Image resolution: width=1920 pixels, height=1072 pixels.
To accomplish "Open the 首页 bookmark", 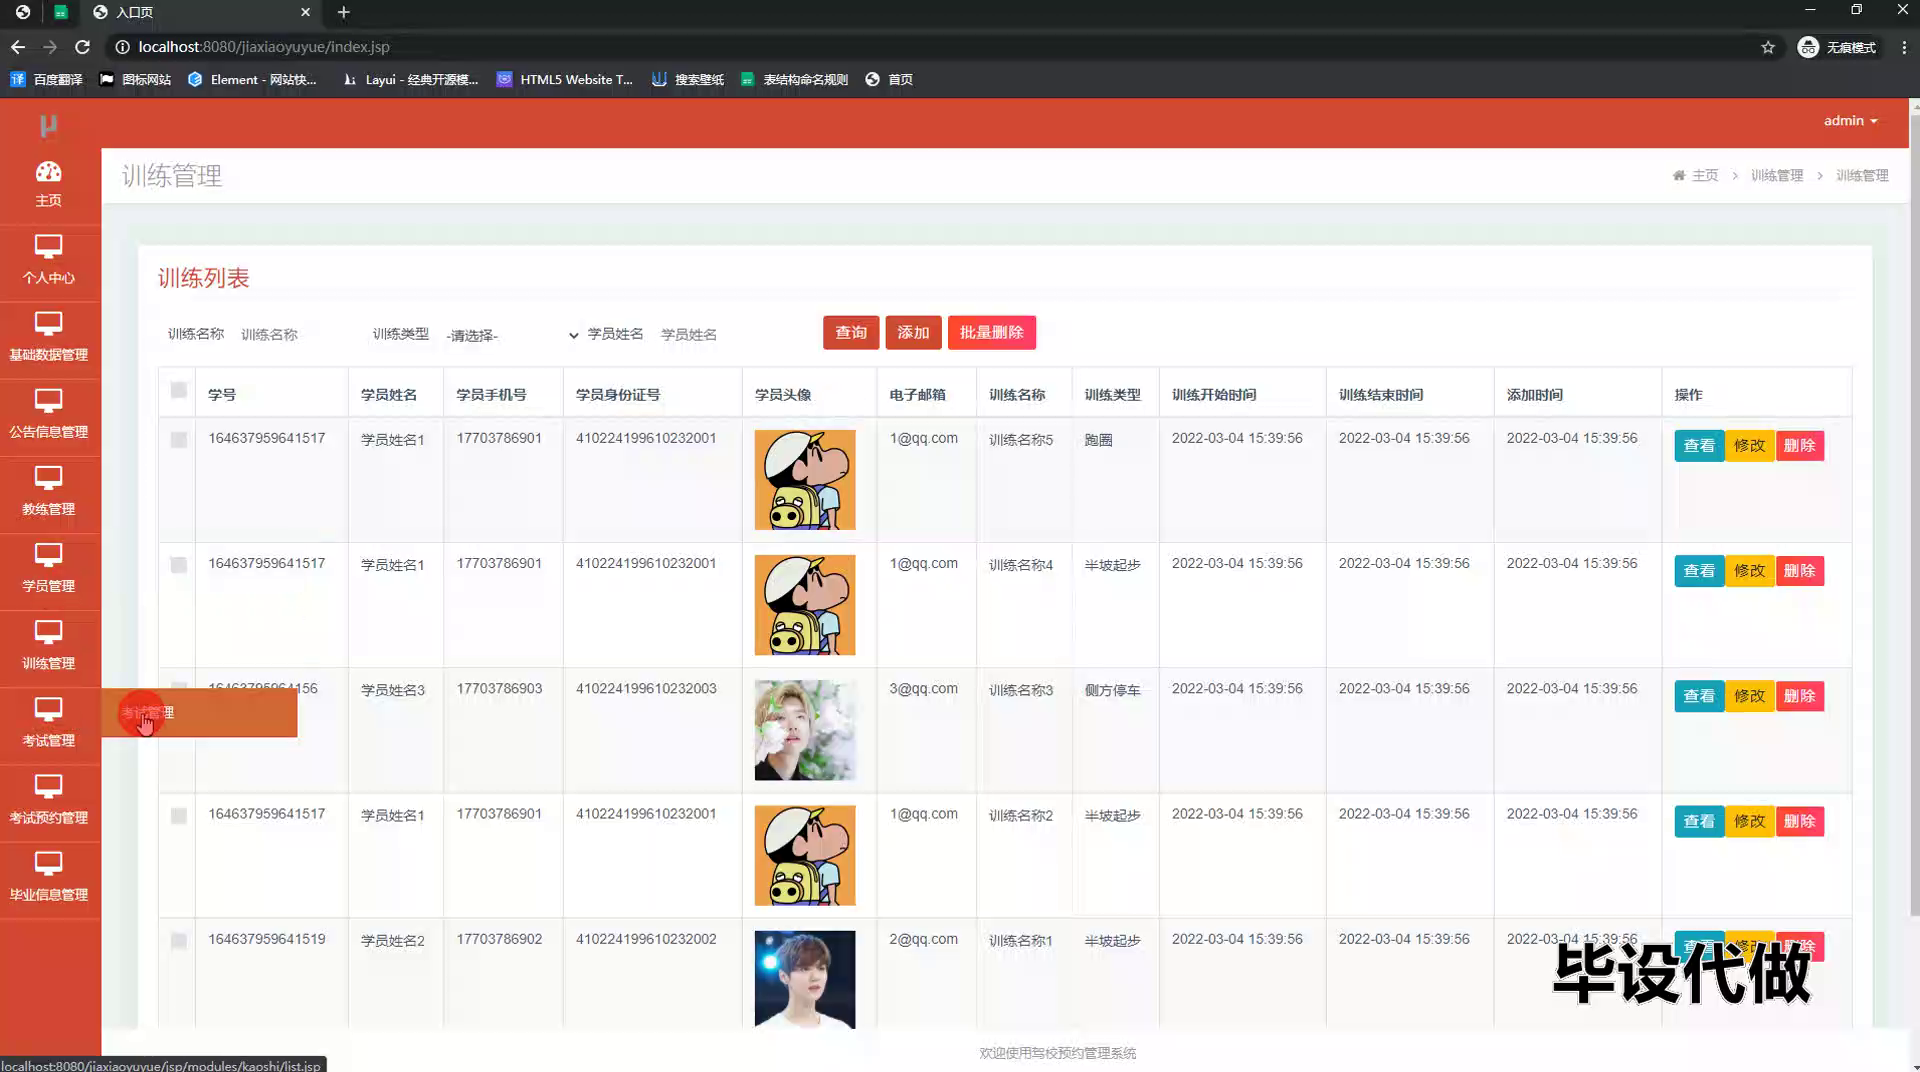I will coord(889,79).
